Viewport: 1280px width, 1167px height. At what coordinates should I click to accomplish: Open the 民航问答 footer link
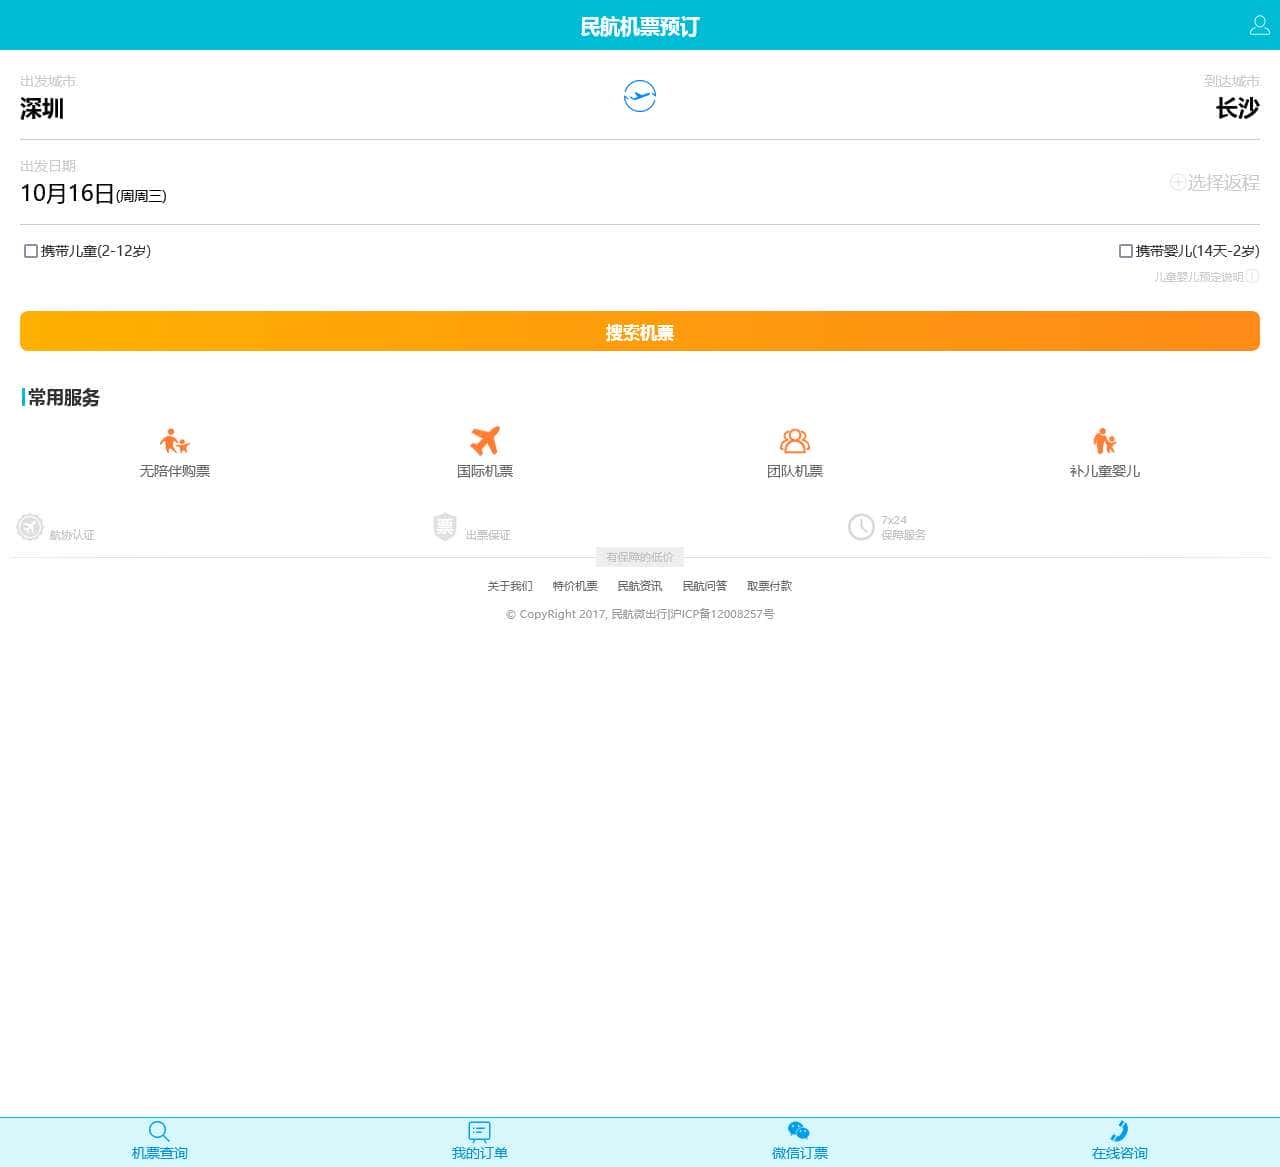pos(705,586)
